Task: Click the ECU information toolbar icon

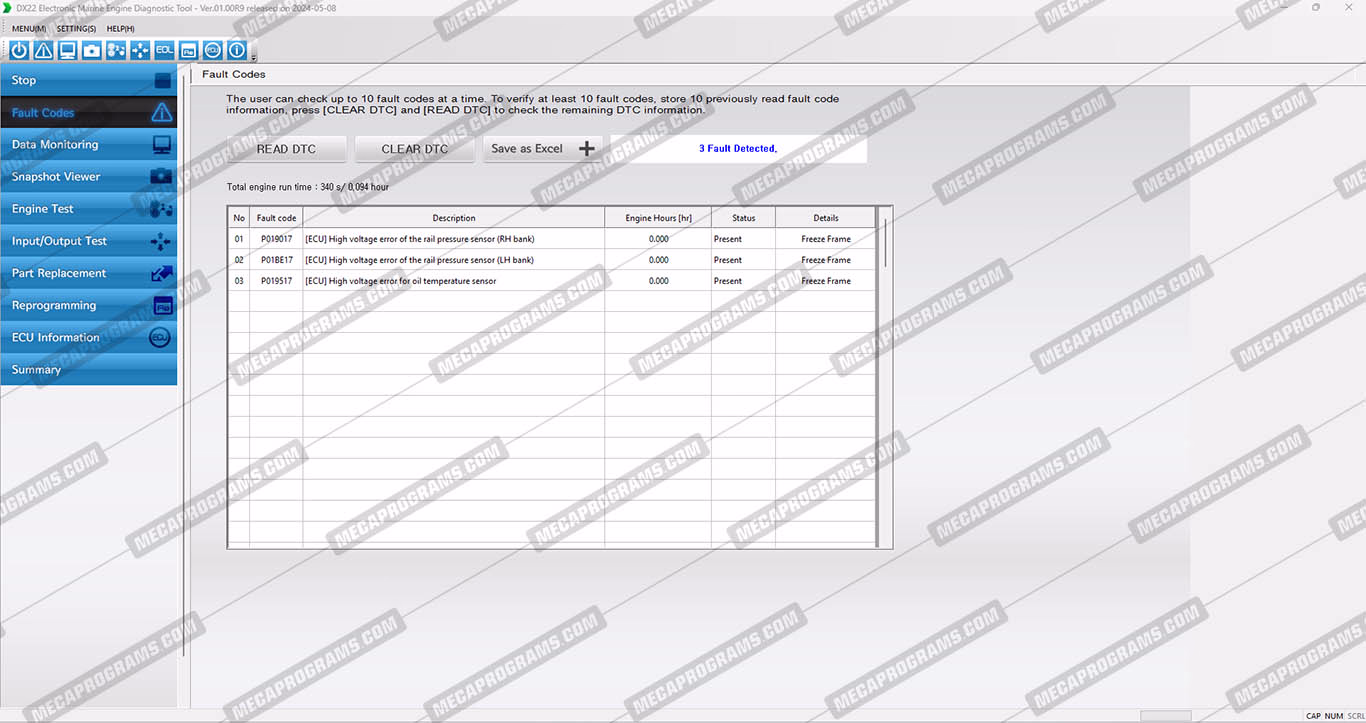Action: pyautogui.click(x=213, y=50)
